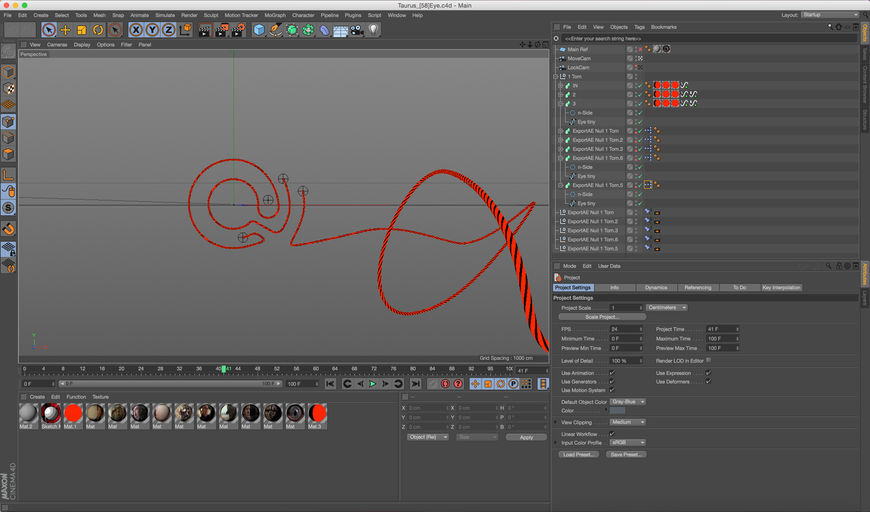Open the Default Object Color dropdown

click(x=628, y=401)
